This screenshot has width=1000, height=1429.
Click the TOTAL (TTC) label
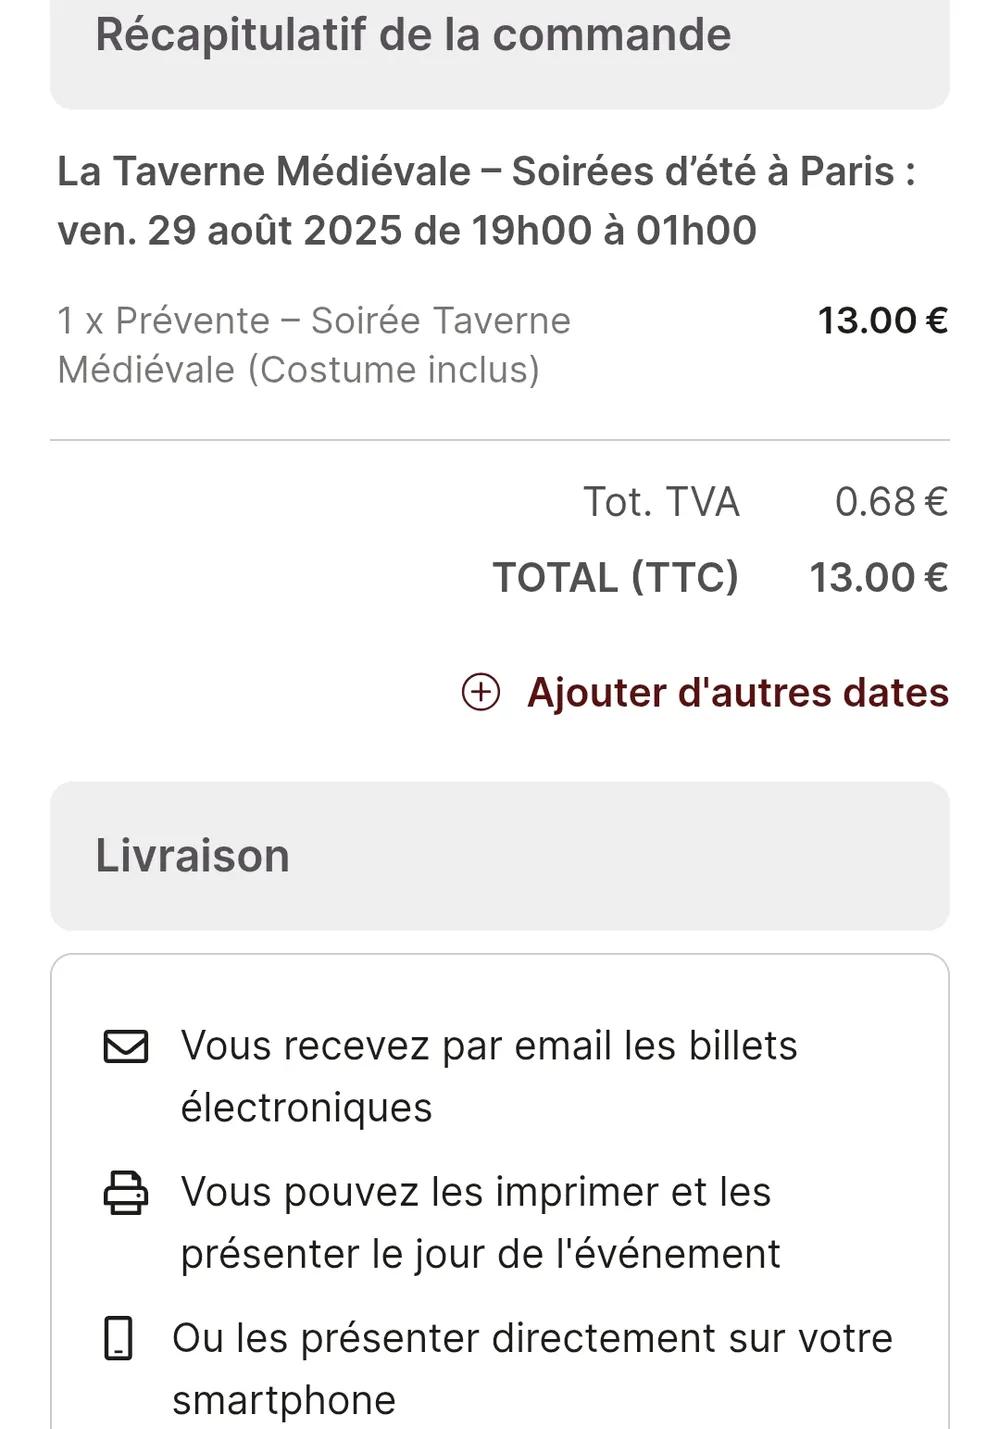pos(615,578)
